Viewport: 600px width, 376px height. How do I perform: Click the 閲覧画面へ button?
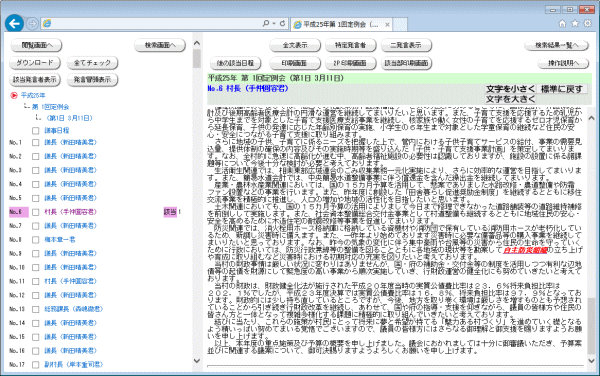pos(36,46)
